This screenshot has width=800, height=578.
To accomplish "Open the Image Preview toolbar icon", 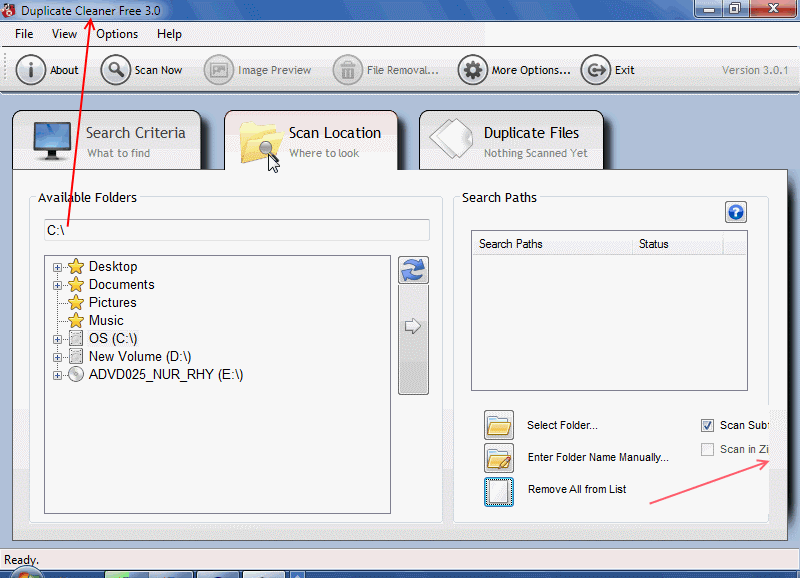I will coord(219,70).
